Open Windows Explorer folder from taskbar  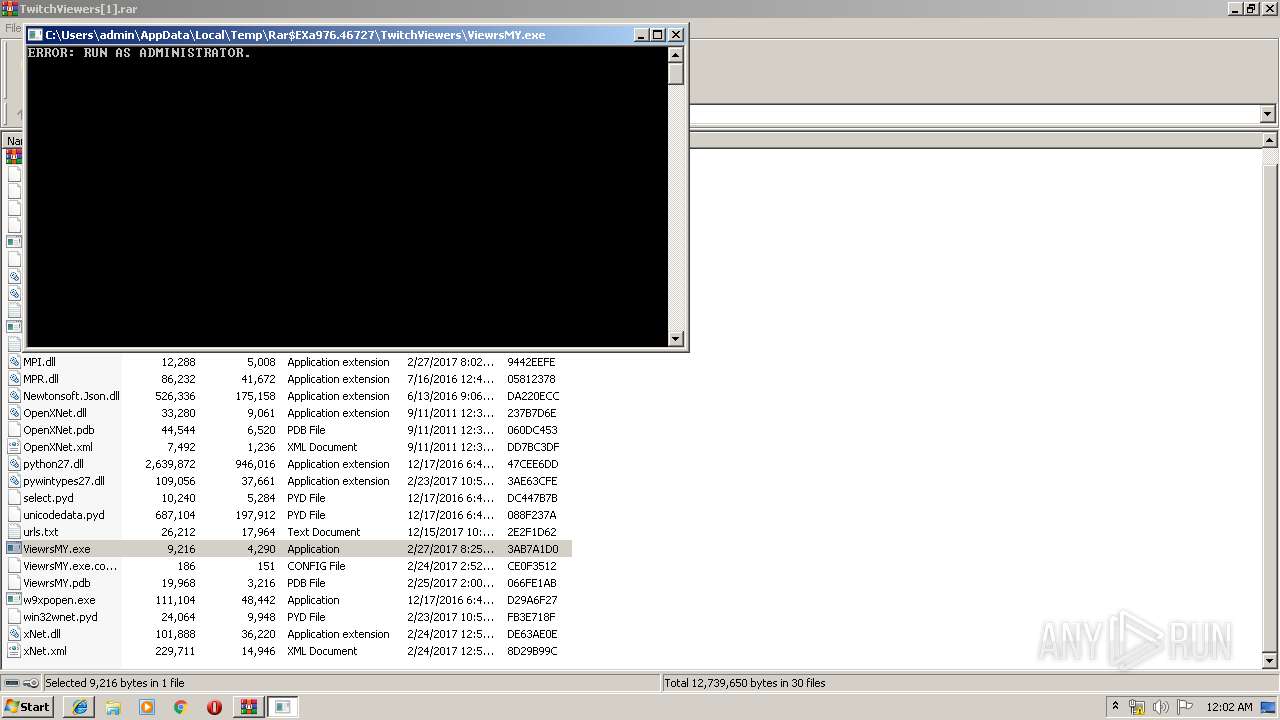(x=113, y=707)
